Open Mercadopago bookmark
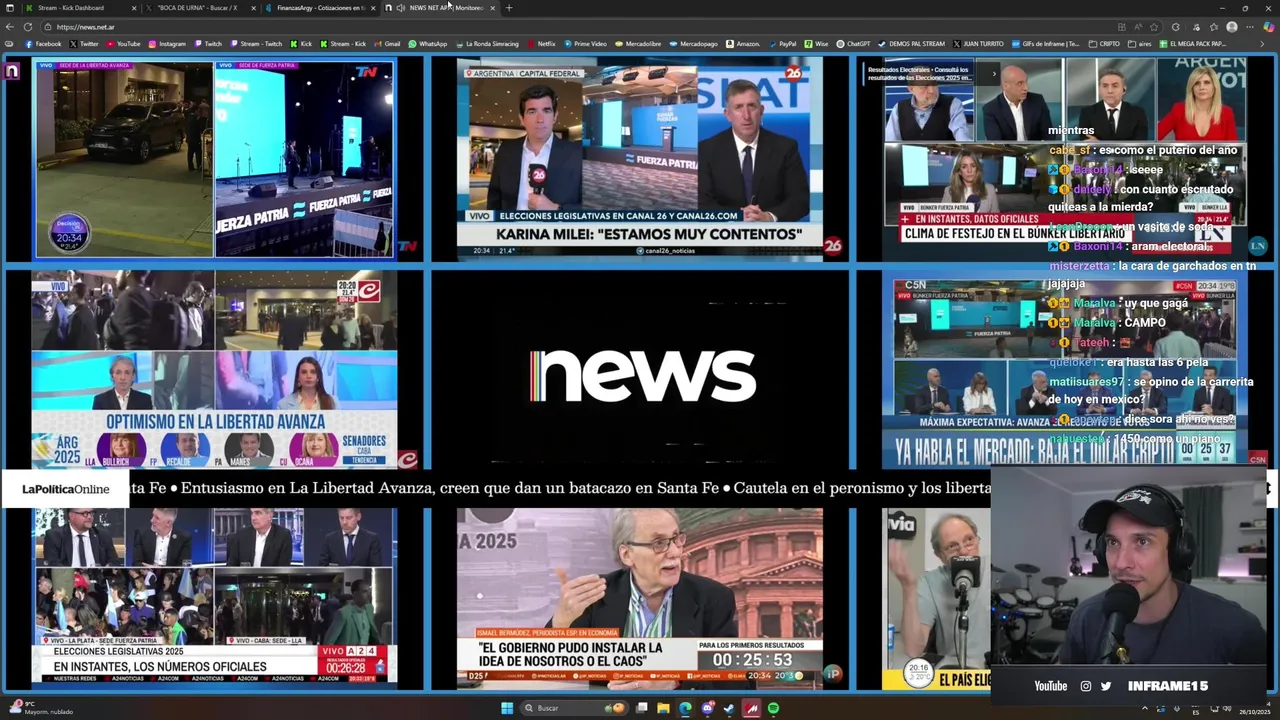Image resolution: width=1280 pixels, height=720 pixels. tap(693, 44)
